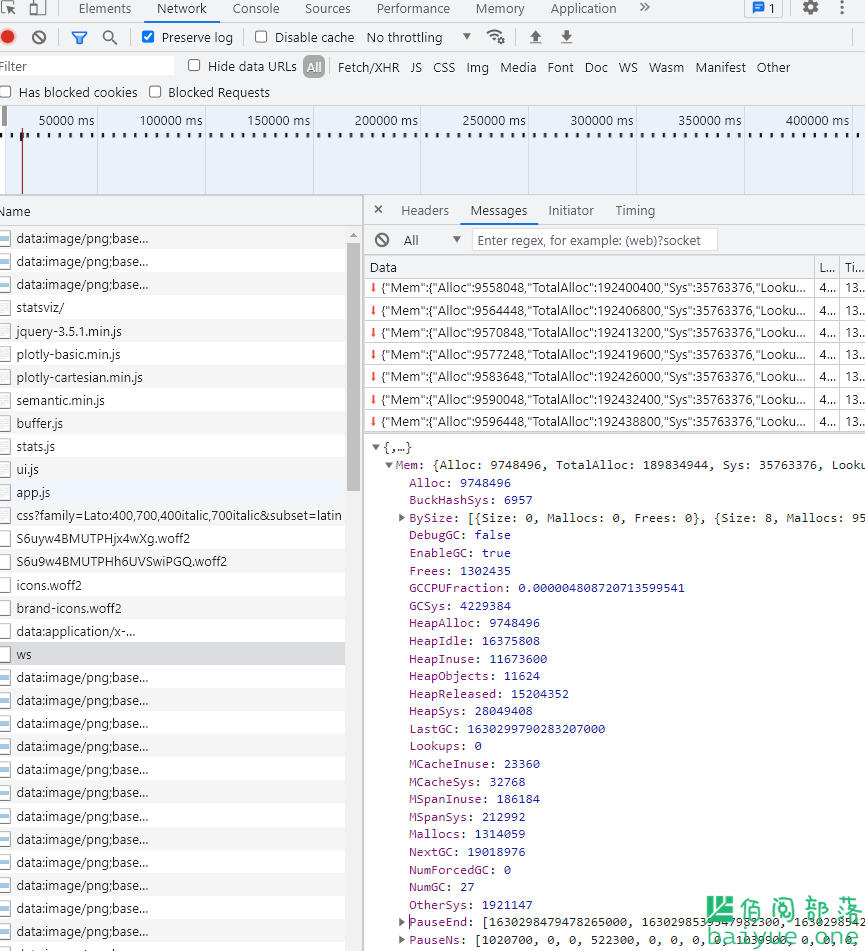The height and width of the screenshot is (951, 865).
Task: Export HAR file download arrow
Action: coord(566,37)
